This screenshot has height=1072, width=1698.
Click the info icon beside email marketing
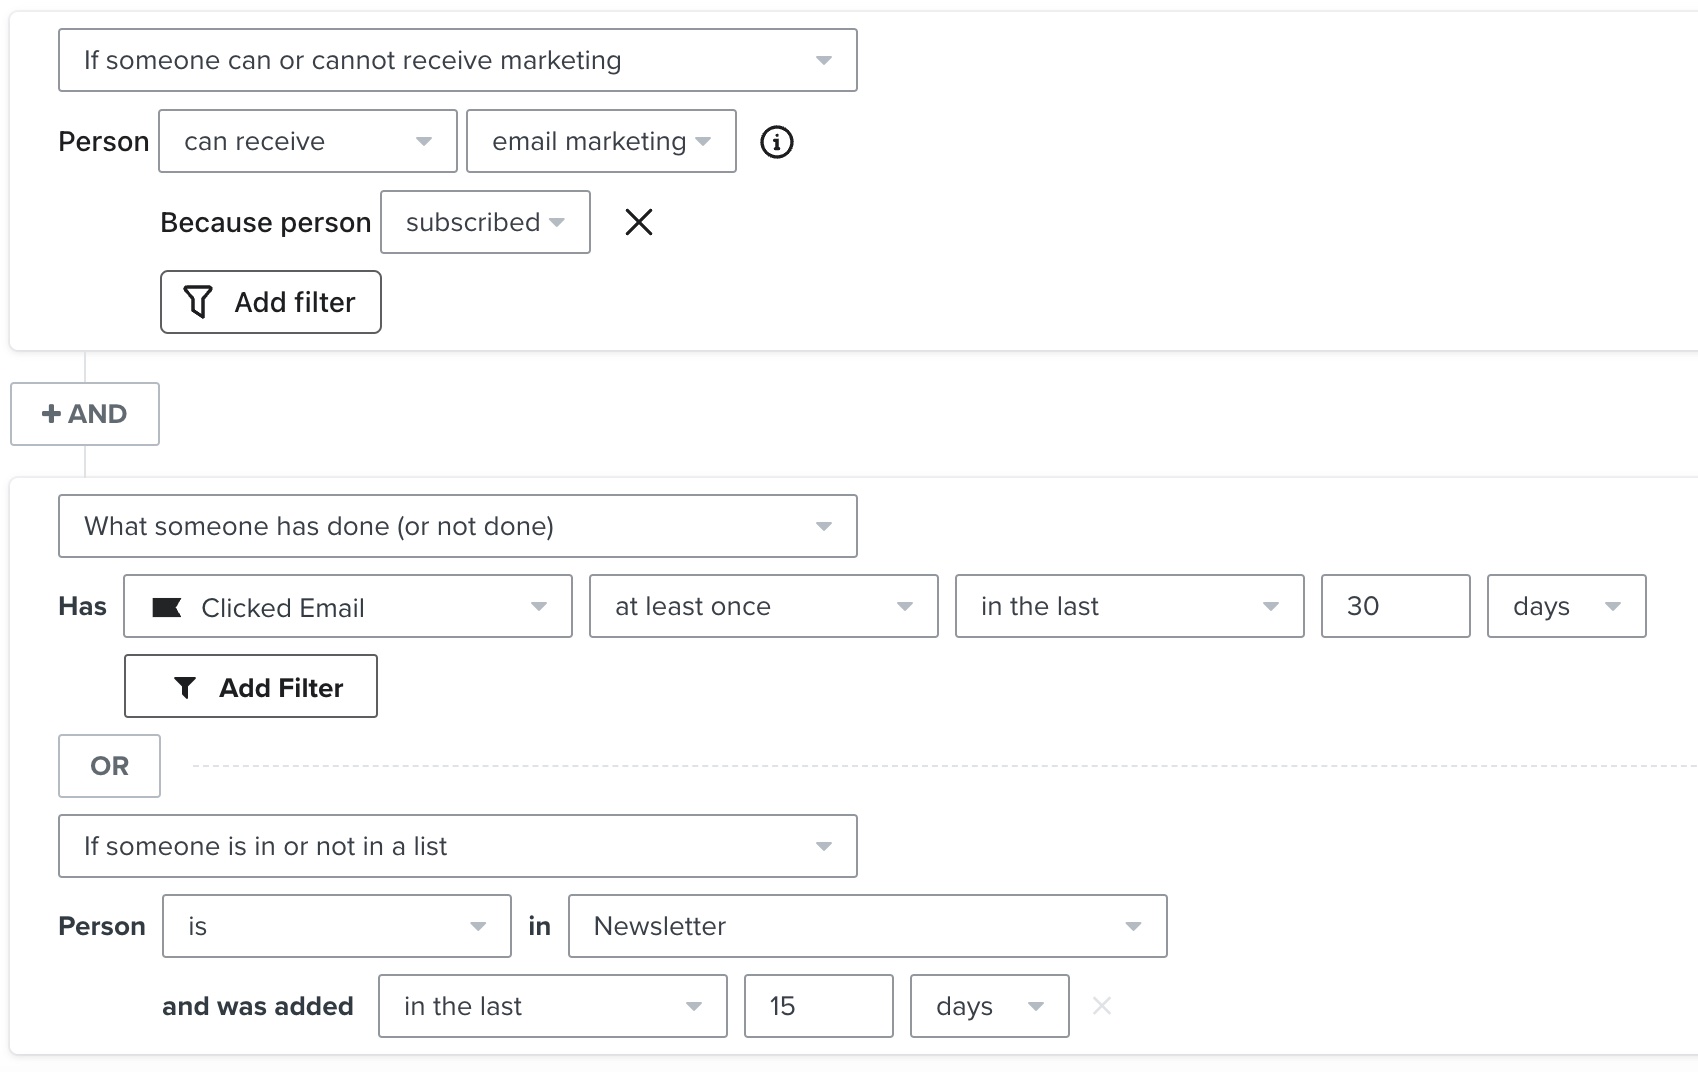tap(776, 142)
